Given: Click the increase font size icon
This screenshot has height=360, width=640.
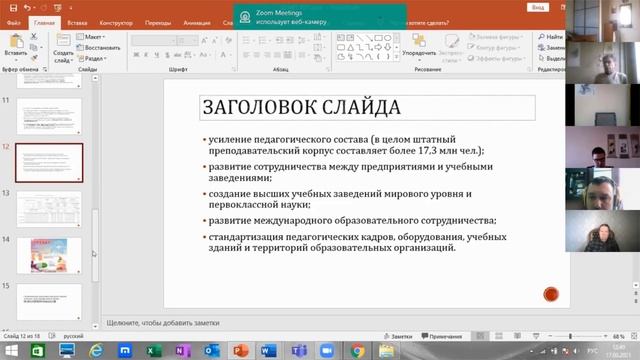Looking at the screenshot, I should point(204,40).
